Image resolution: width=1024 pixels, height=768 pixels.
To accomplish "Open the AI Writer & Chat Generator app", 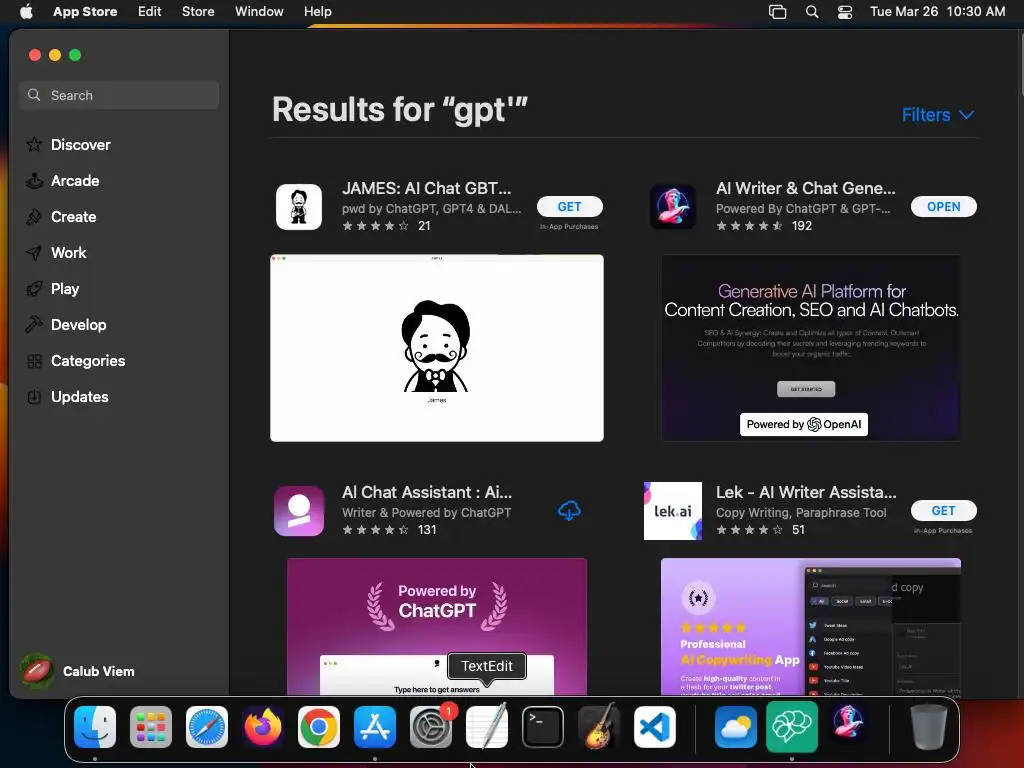I will coord(944,206).
